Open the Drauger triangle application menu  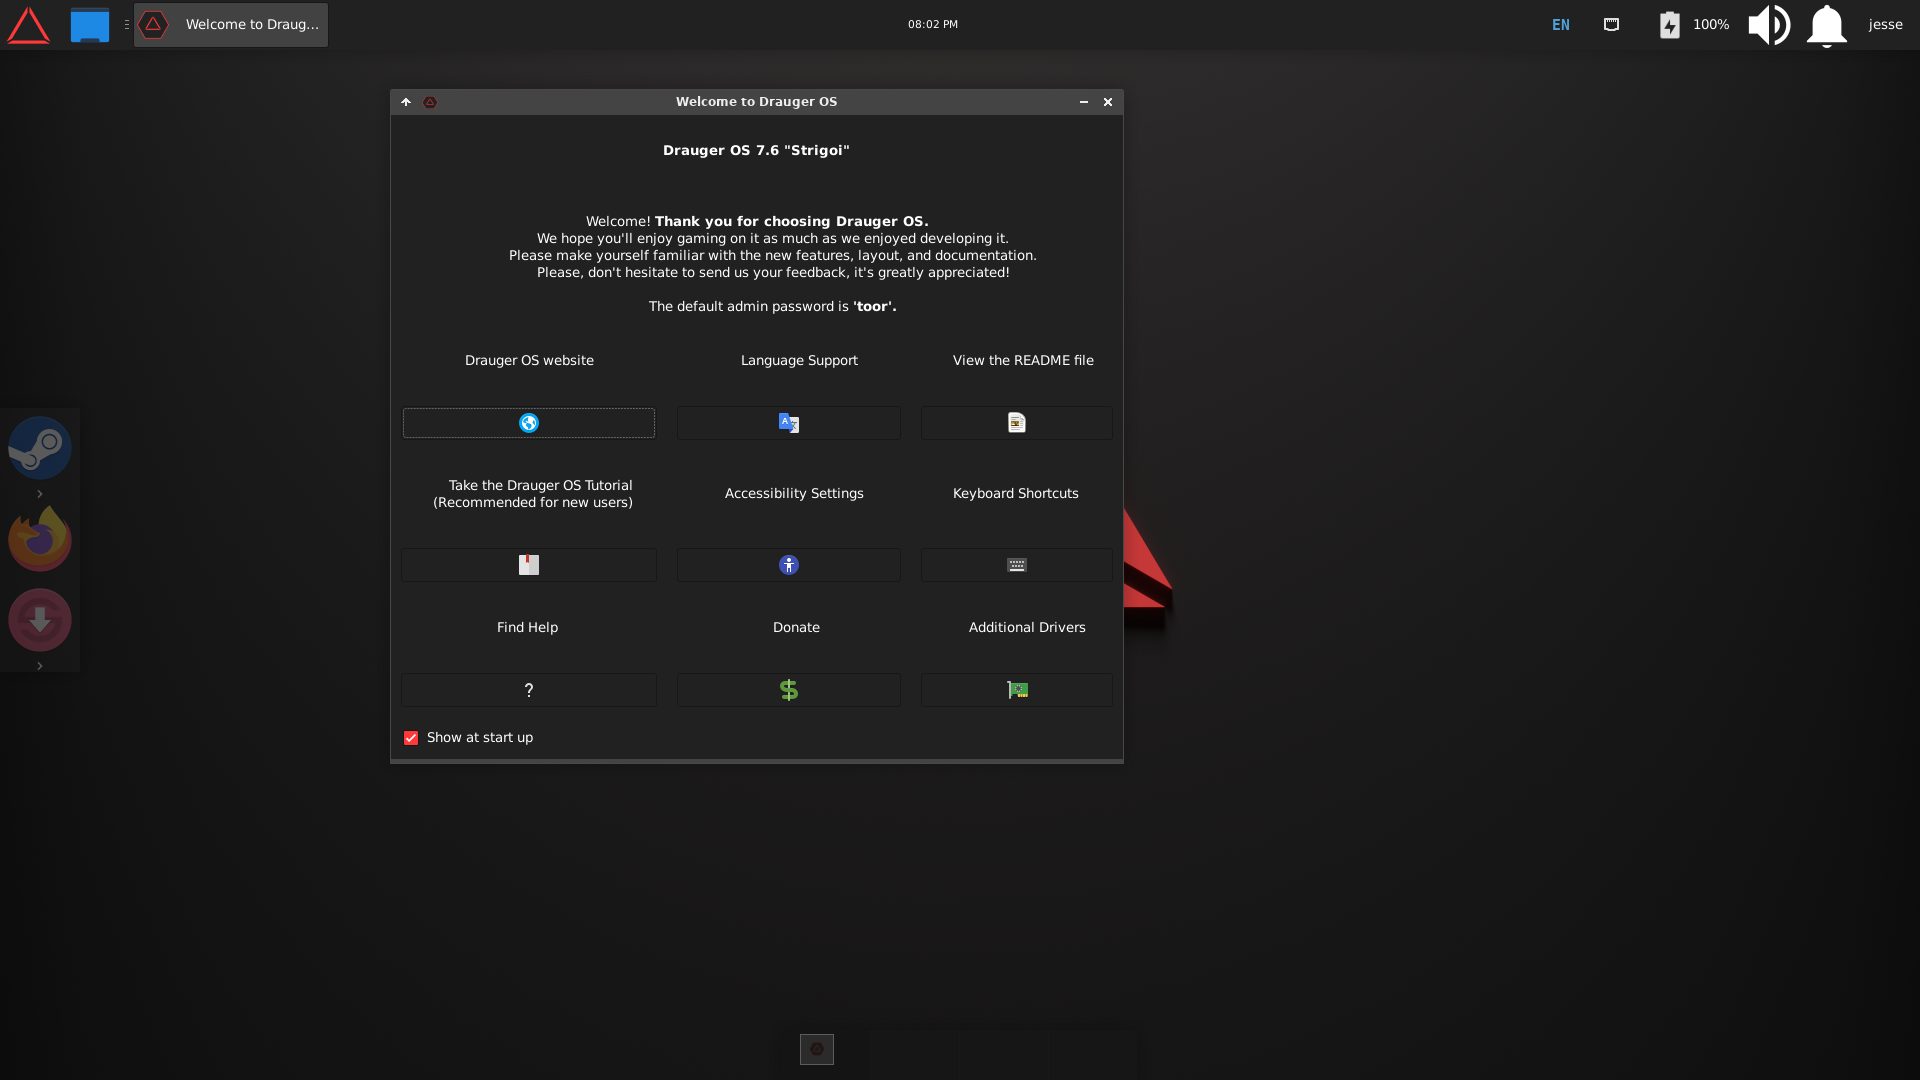28,25
